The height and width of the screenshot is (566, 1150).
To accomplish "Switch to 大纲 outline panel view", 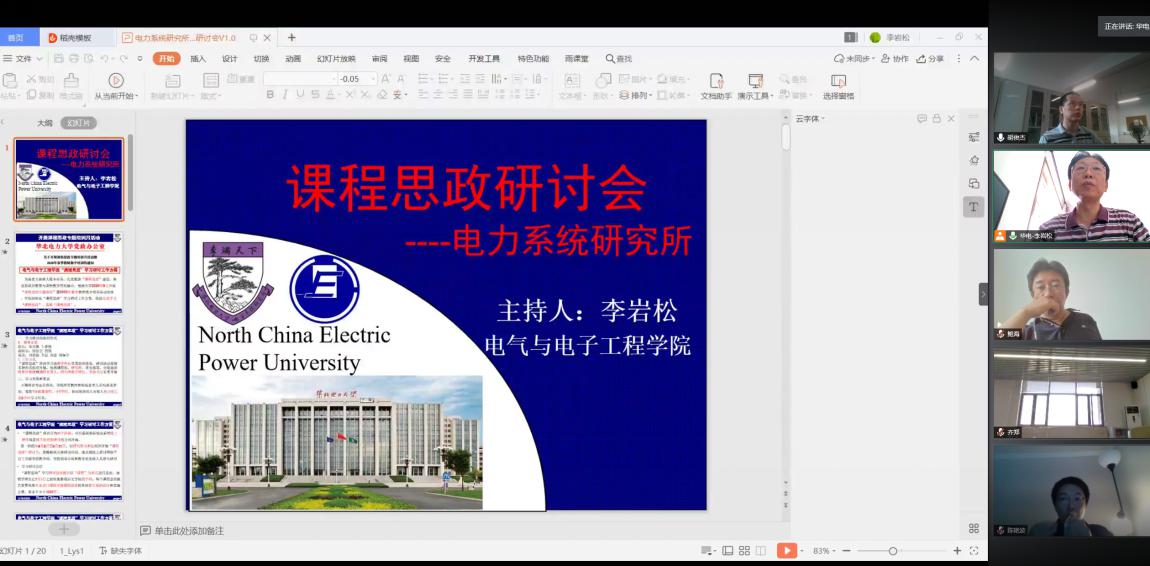I will (x=45, y=123).
